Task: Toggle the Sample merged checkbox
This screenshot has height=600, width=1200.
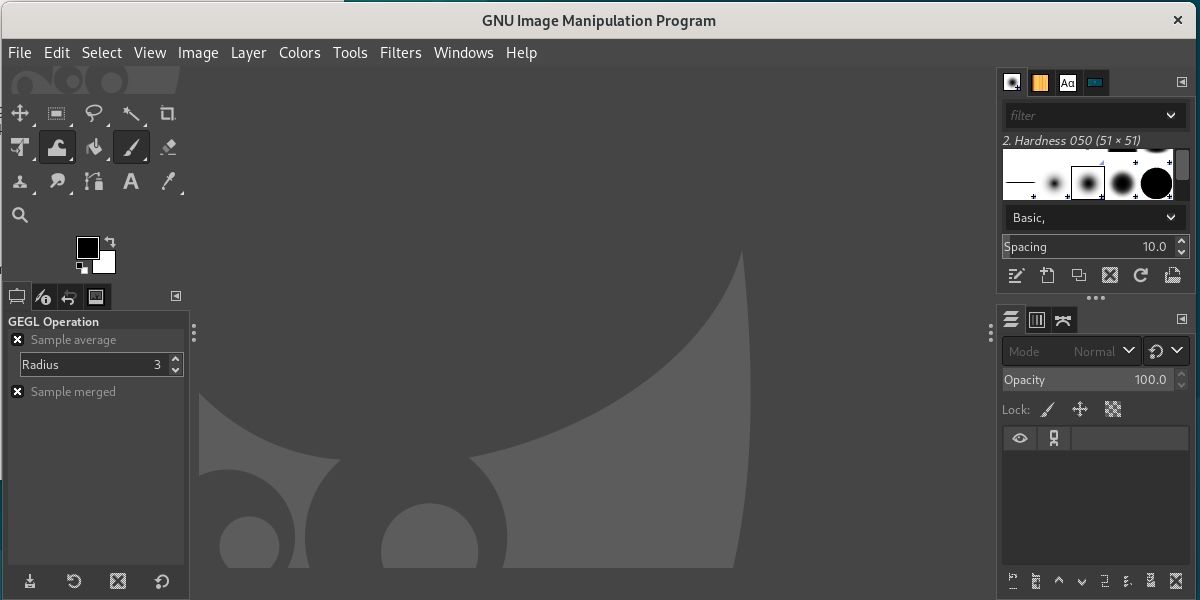Action: tap(17, 391)
